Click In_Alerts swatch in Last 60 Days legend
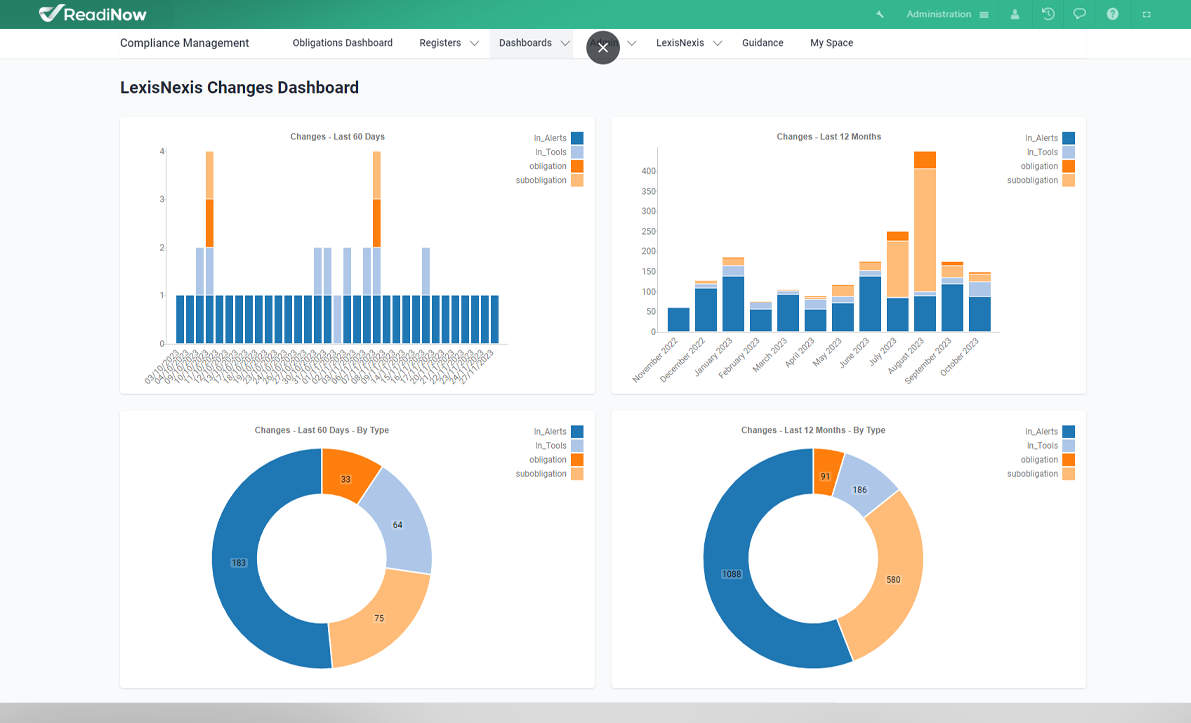The image size is (1191, 723). pos(577,138)
